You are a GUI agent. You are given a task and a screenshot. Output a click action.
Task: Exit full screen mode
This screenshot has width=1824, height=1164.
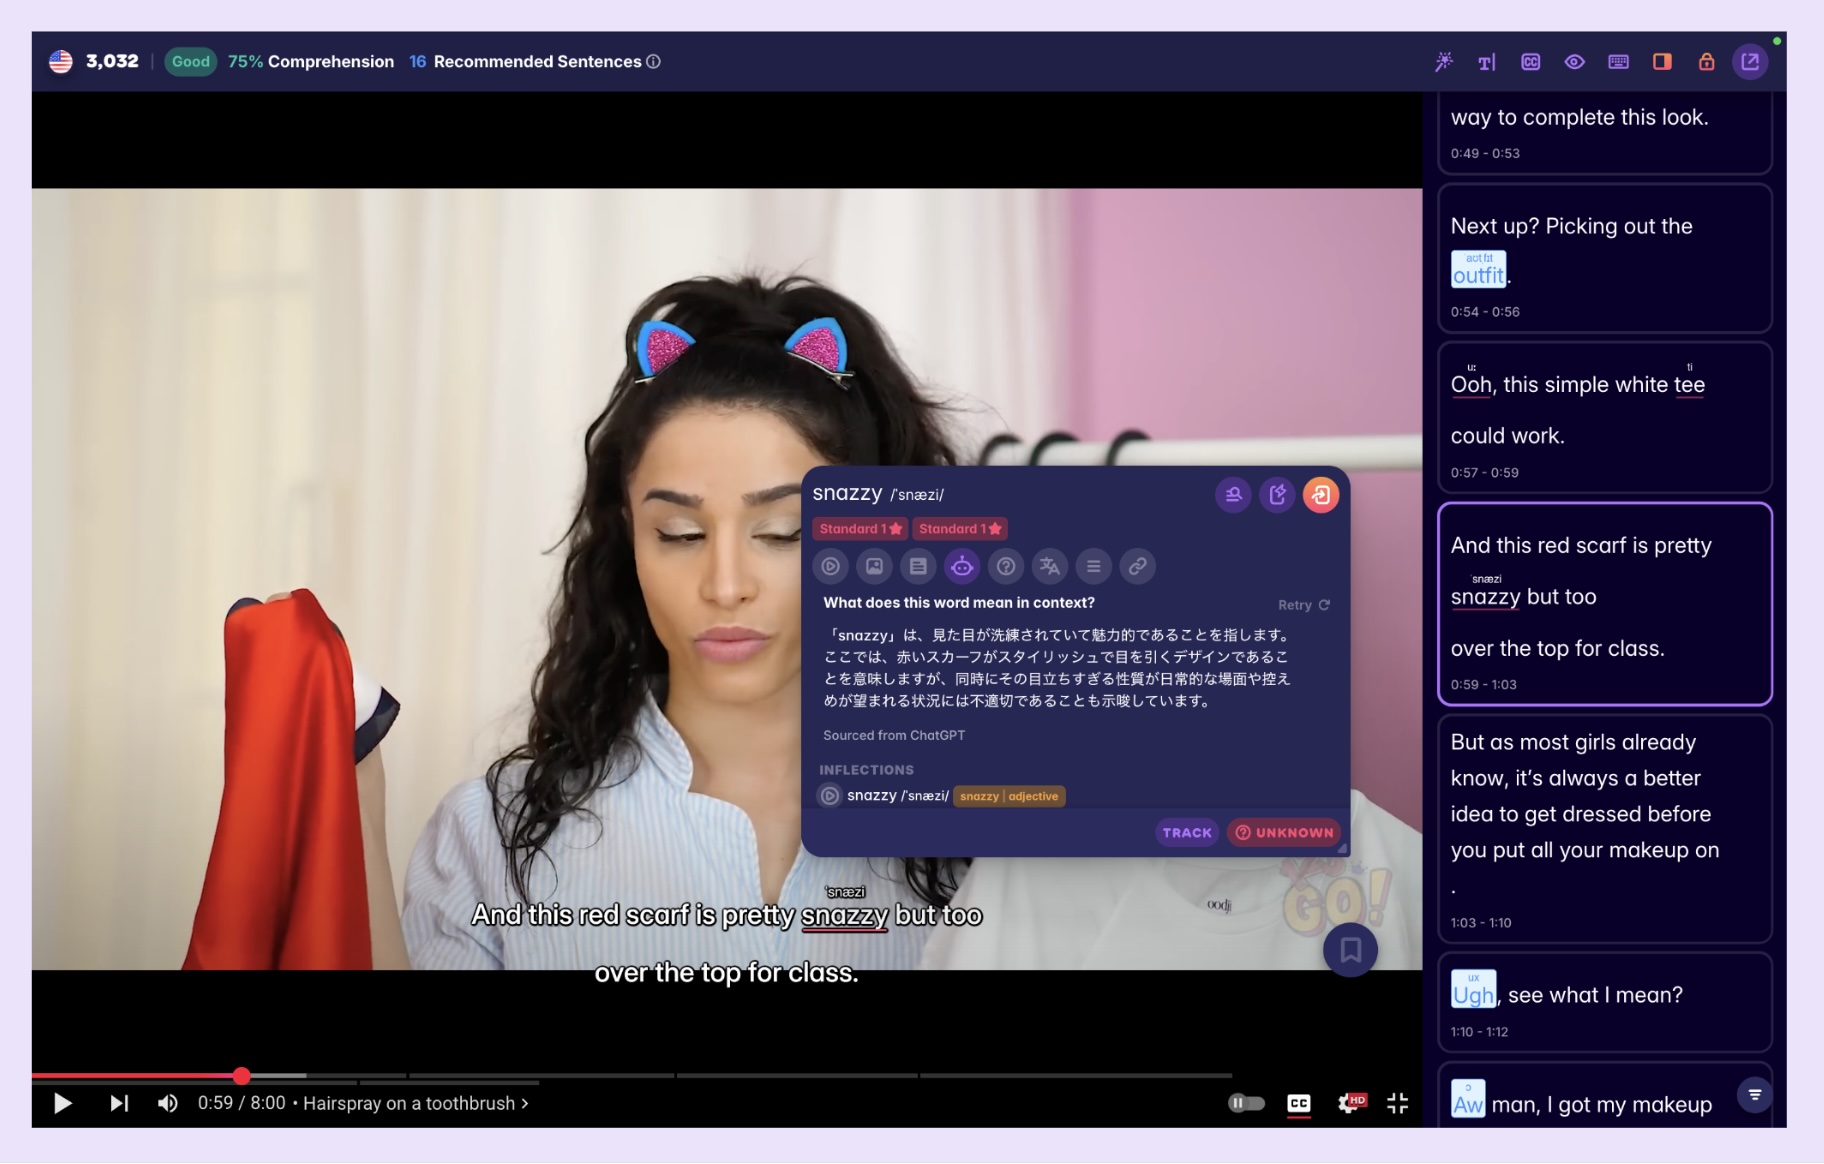pyautogui.click(x=1398, y=1103)
